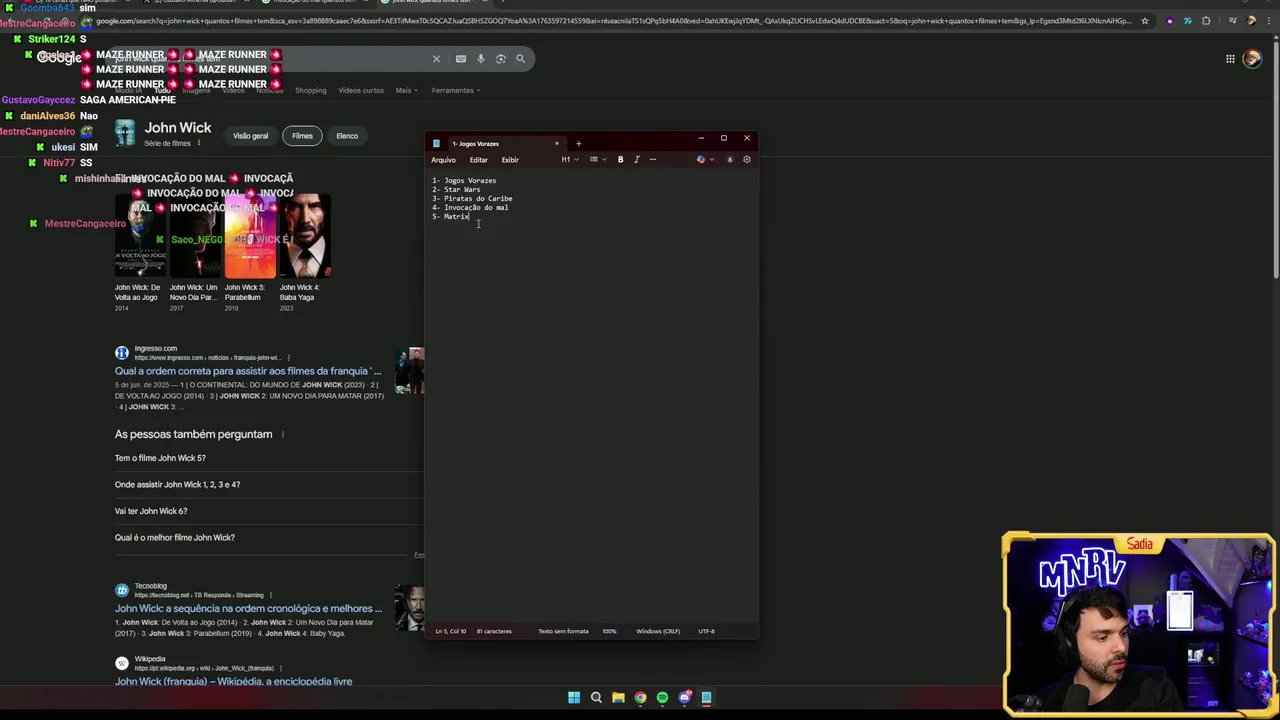Click the '4- Invocação do mal' line
Screen dimensions: 1280x720
point(470,207)
